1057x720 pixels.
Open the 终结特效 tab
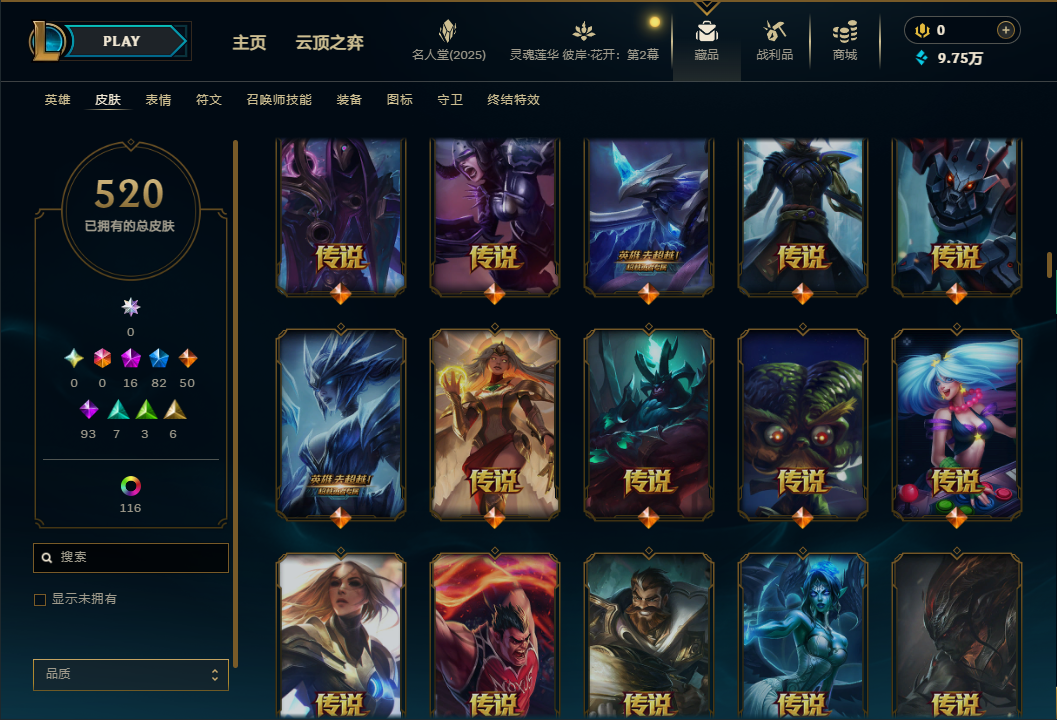tap(514, 100)
